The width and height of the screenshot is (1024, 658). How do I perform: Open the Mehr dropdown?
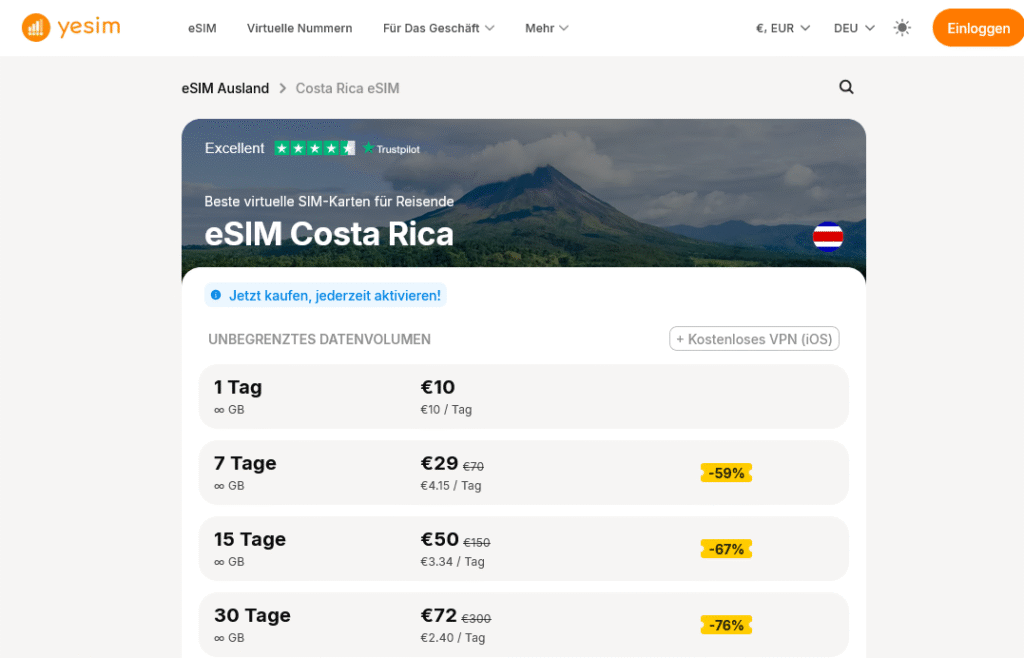pyautogui.click(x=546, y=28)
